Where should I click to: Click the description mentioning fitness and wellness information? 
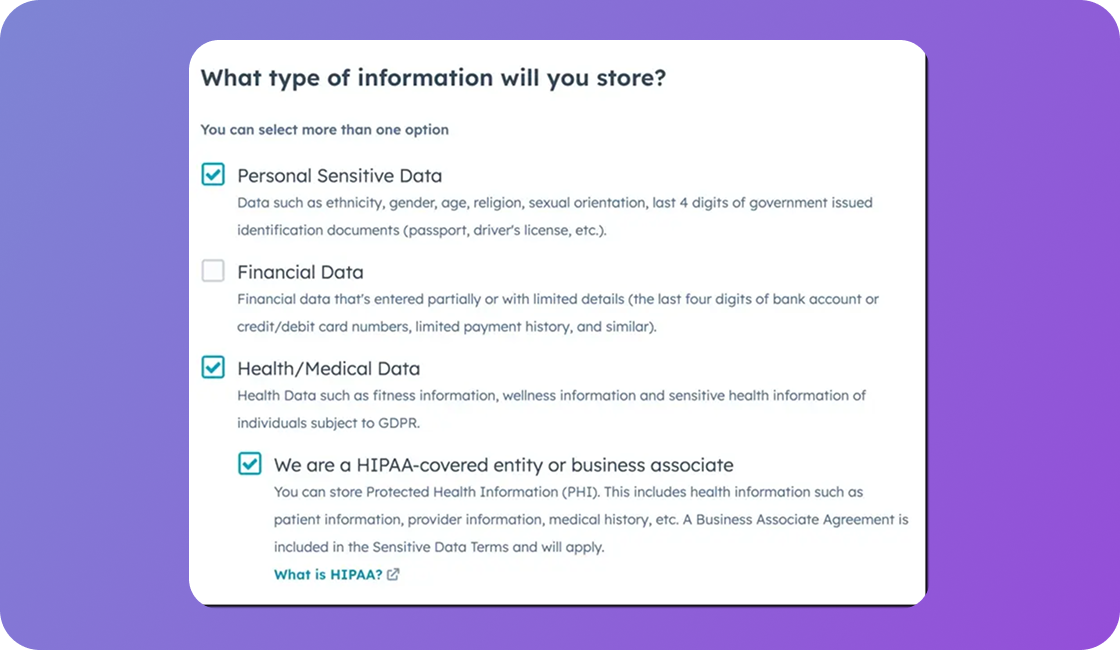[x=551, y=396]
